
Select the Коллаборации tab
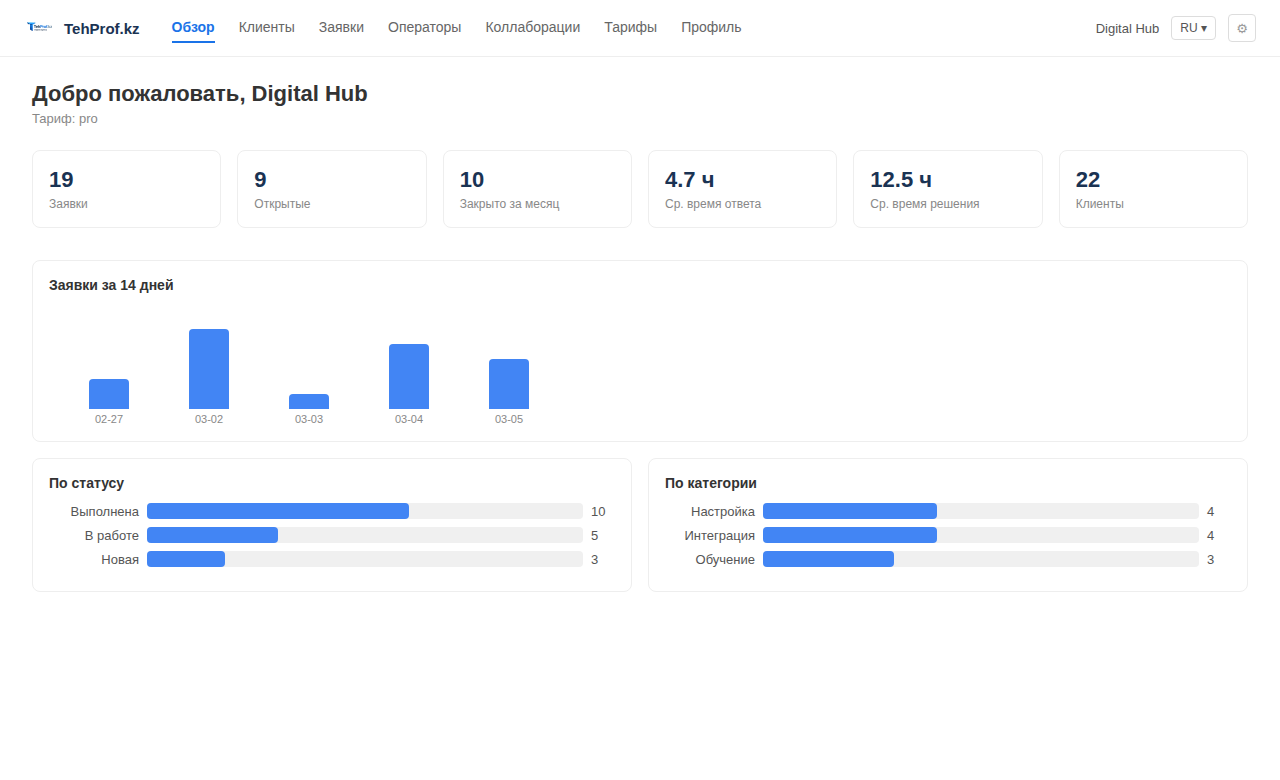point(532,28)
